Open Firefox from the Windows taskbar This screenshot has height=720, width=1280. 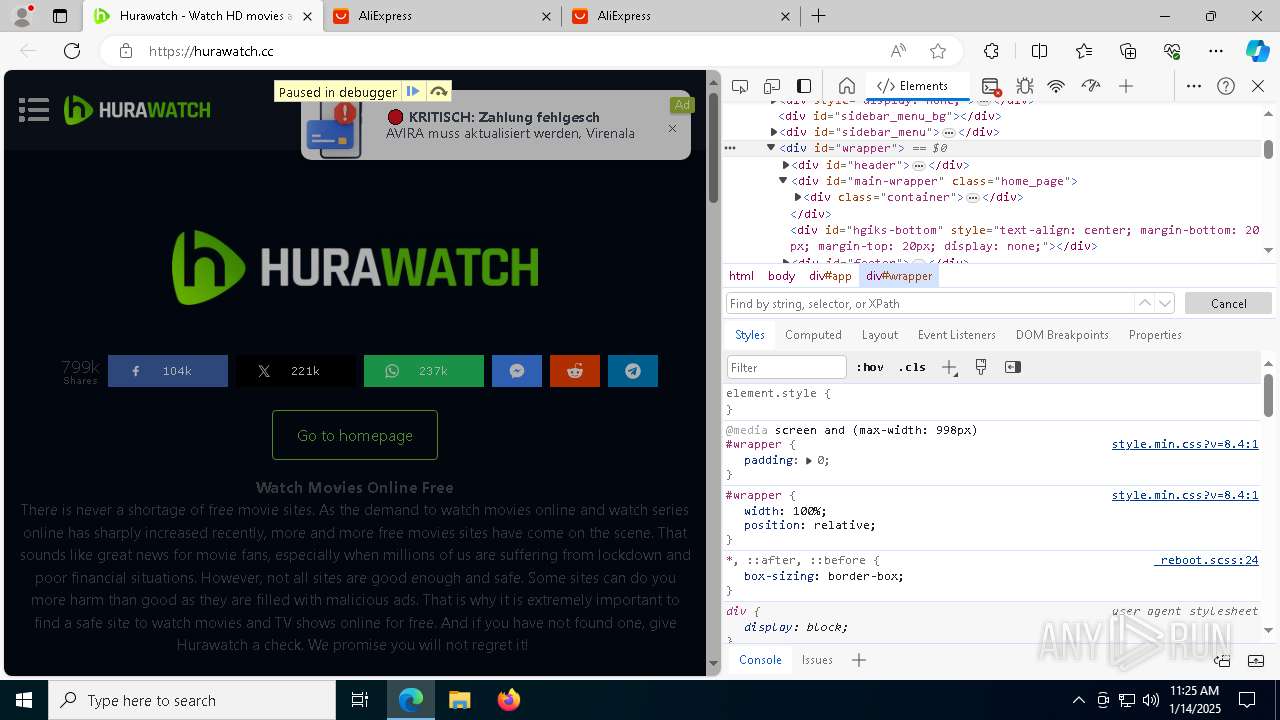coord(508,700)
